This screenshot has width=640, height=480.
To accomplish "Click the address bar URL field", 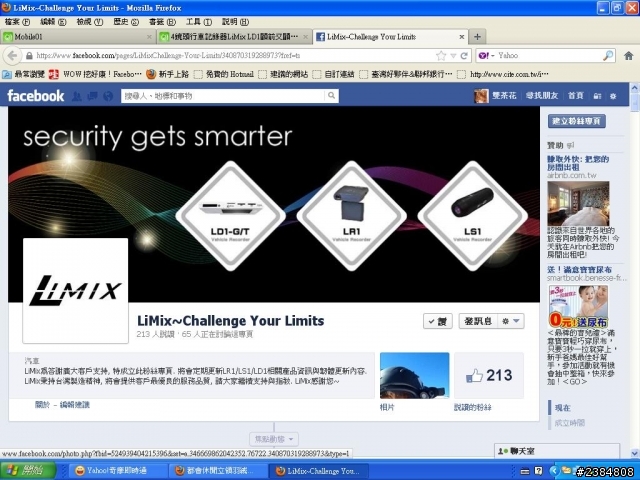I will pyautogui.click(x=233, y=56).
